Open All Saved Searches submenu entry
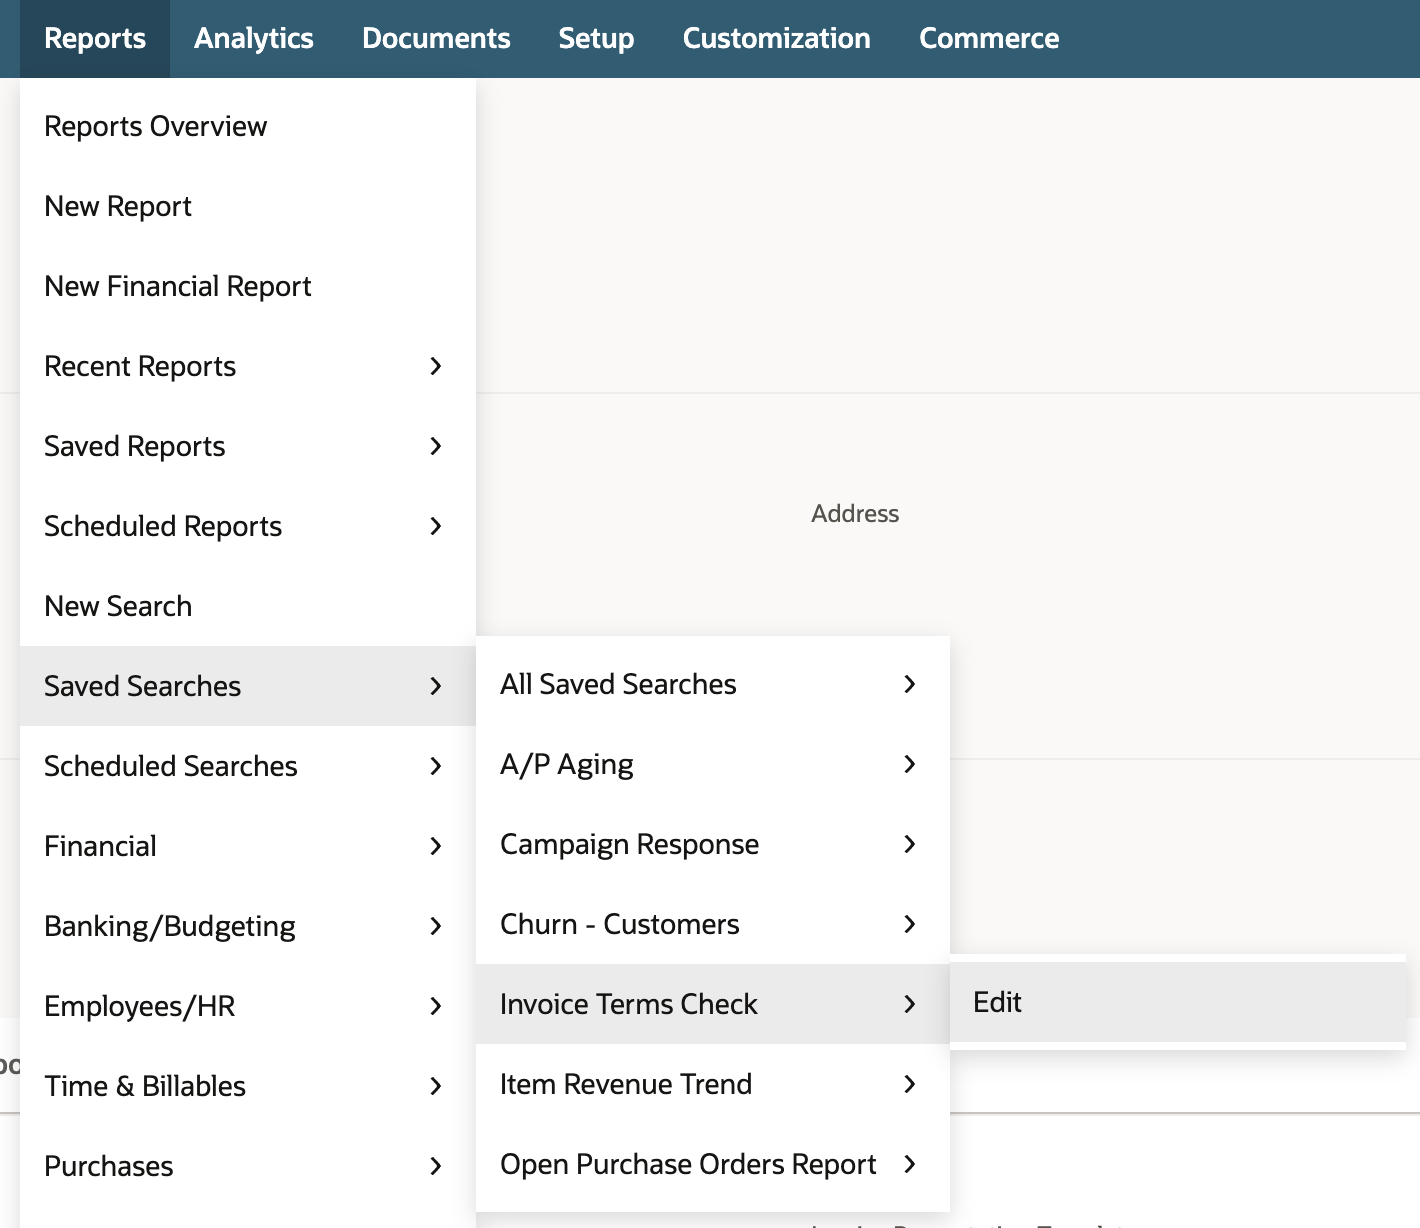1420x1228 pixels. pyautogui.click(x=713, y=684)
